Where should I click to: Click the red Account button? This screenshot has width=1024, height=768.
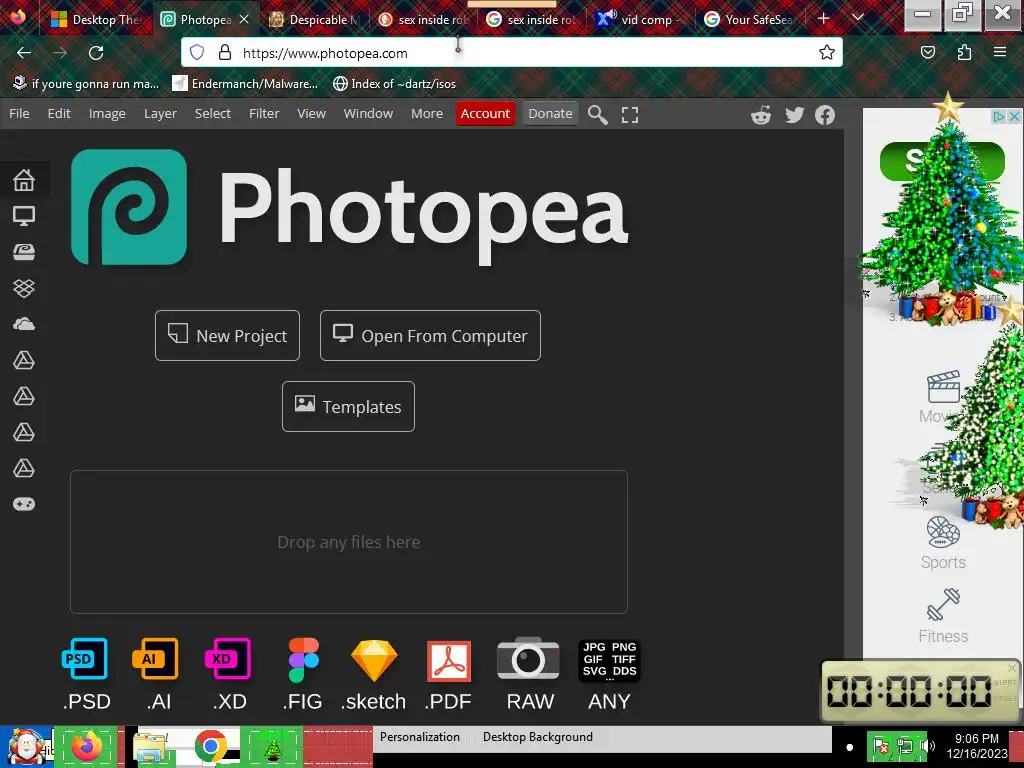pos(485,114)
